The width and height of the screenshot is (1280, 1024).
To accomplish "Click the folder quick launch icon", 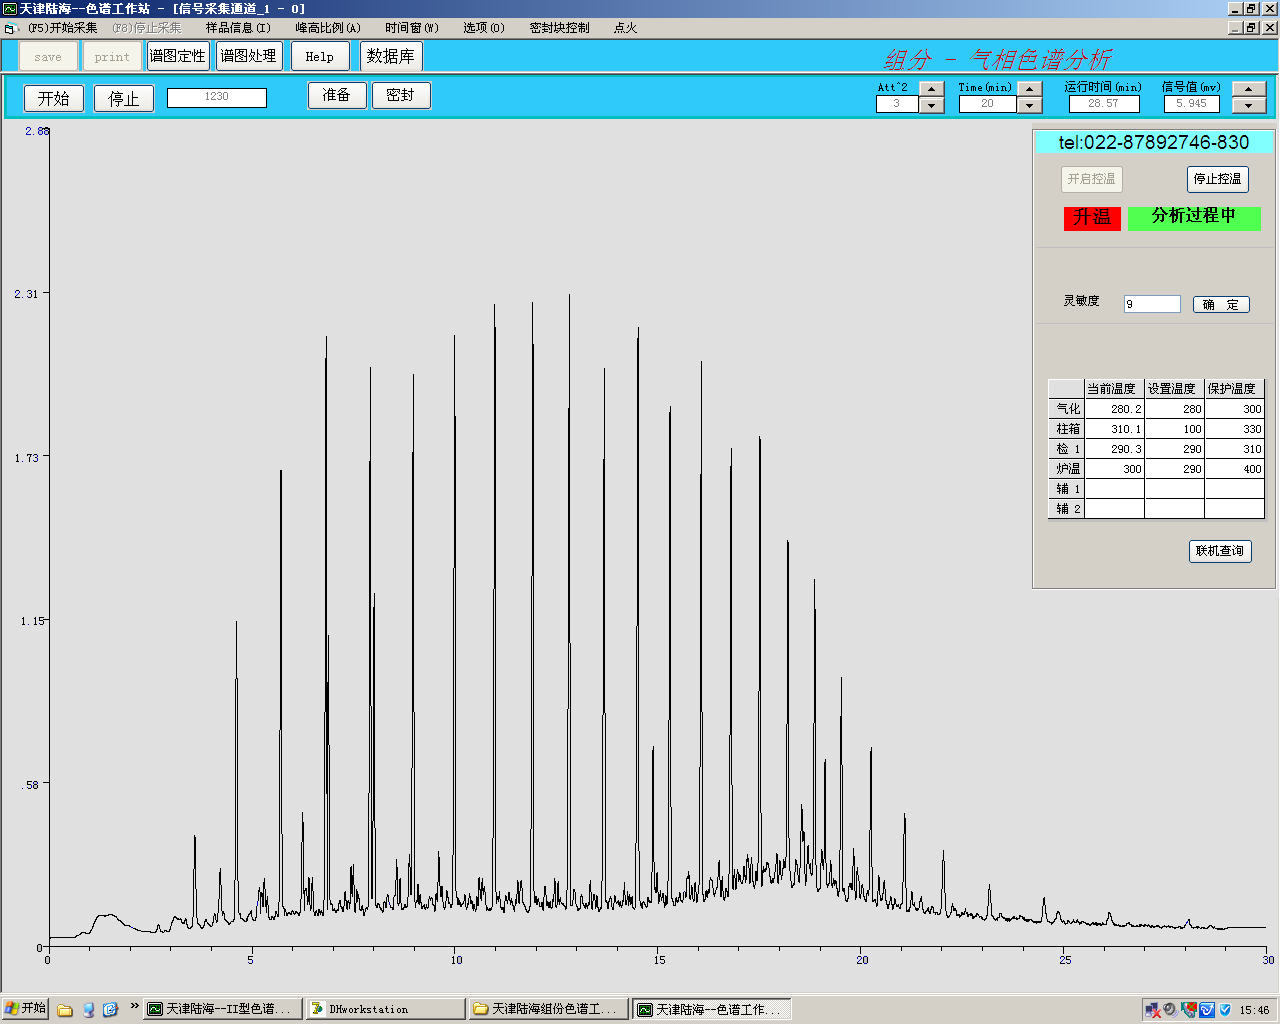I will coord(65,1010).
